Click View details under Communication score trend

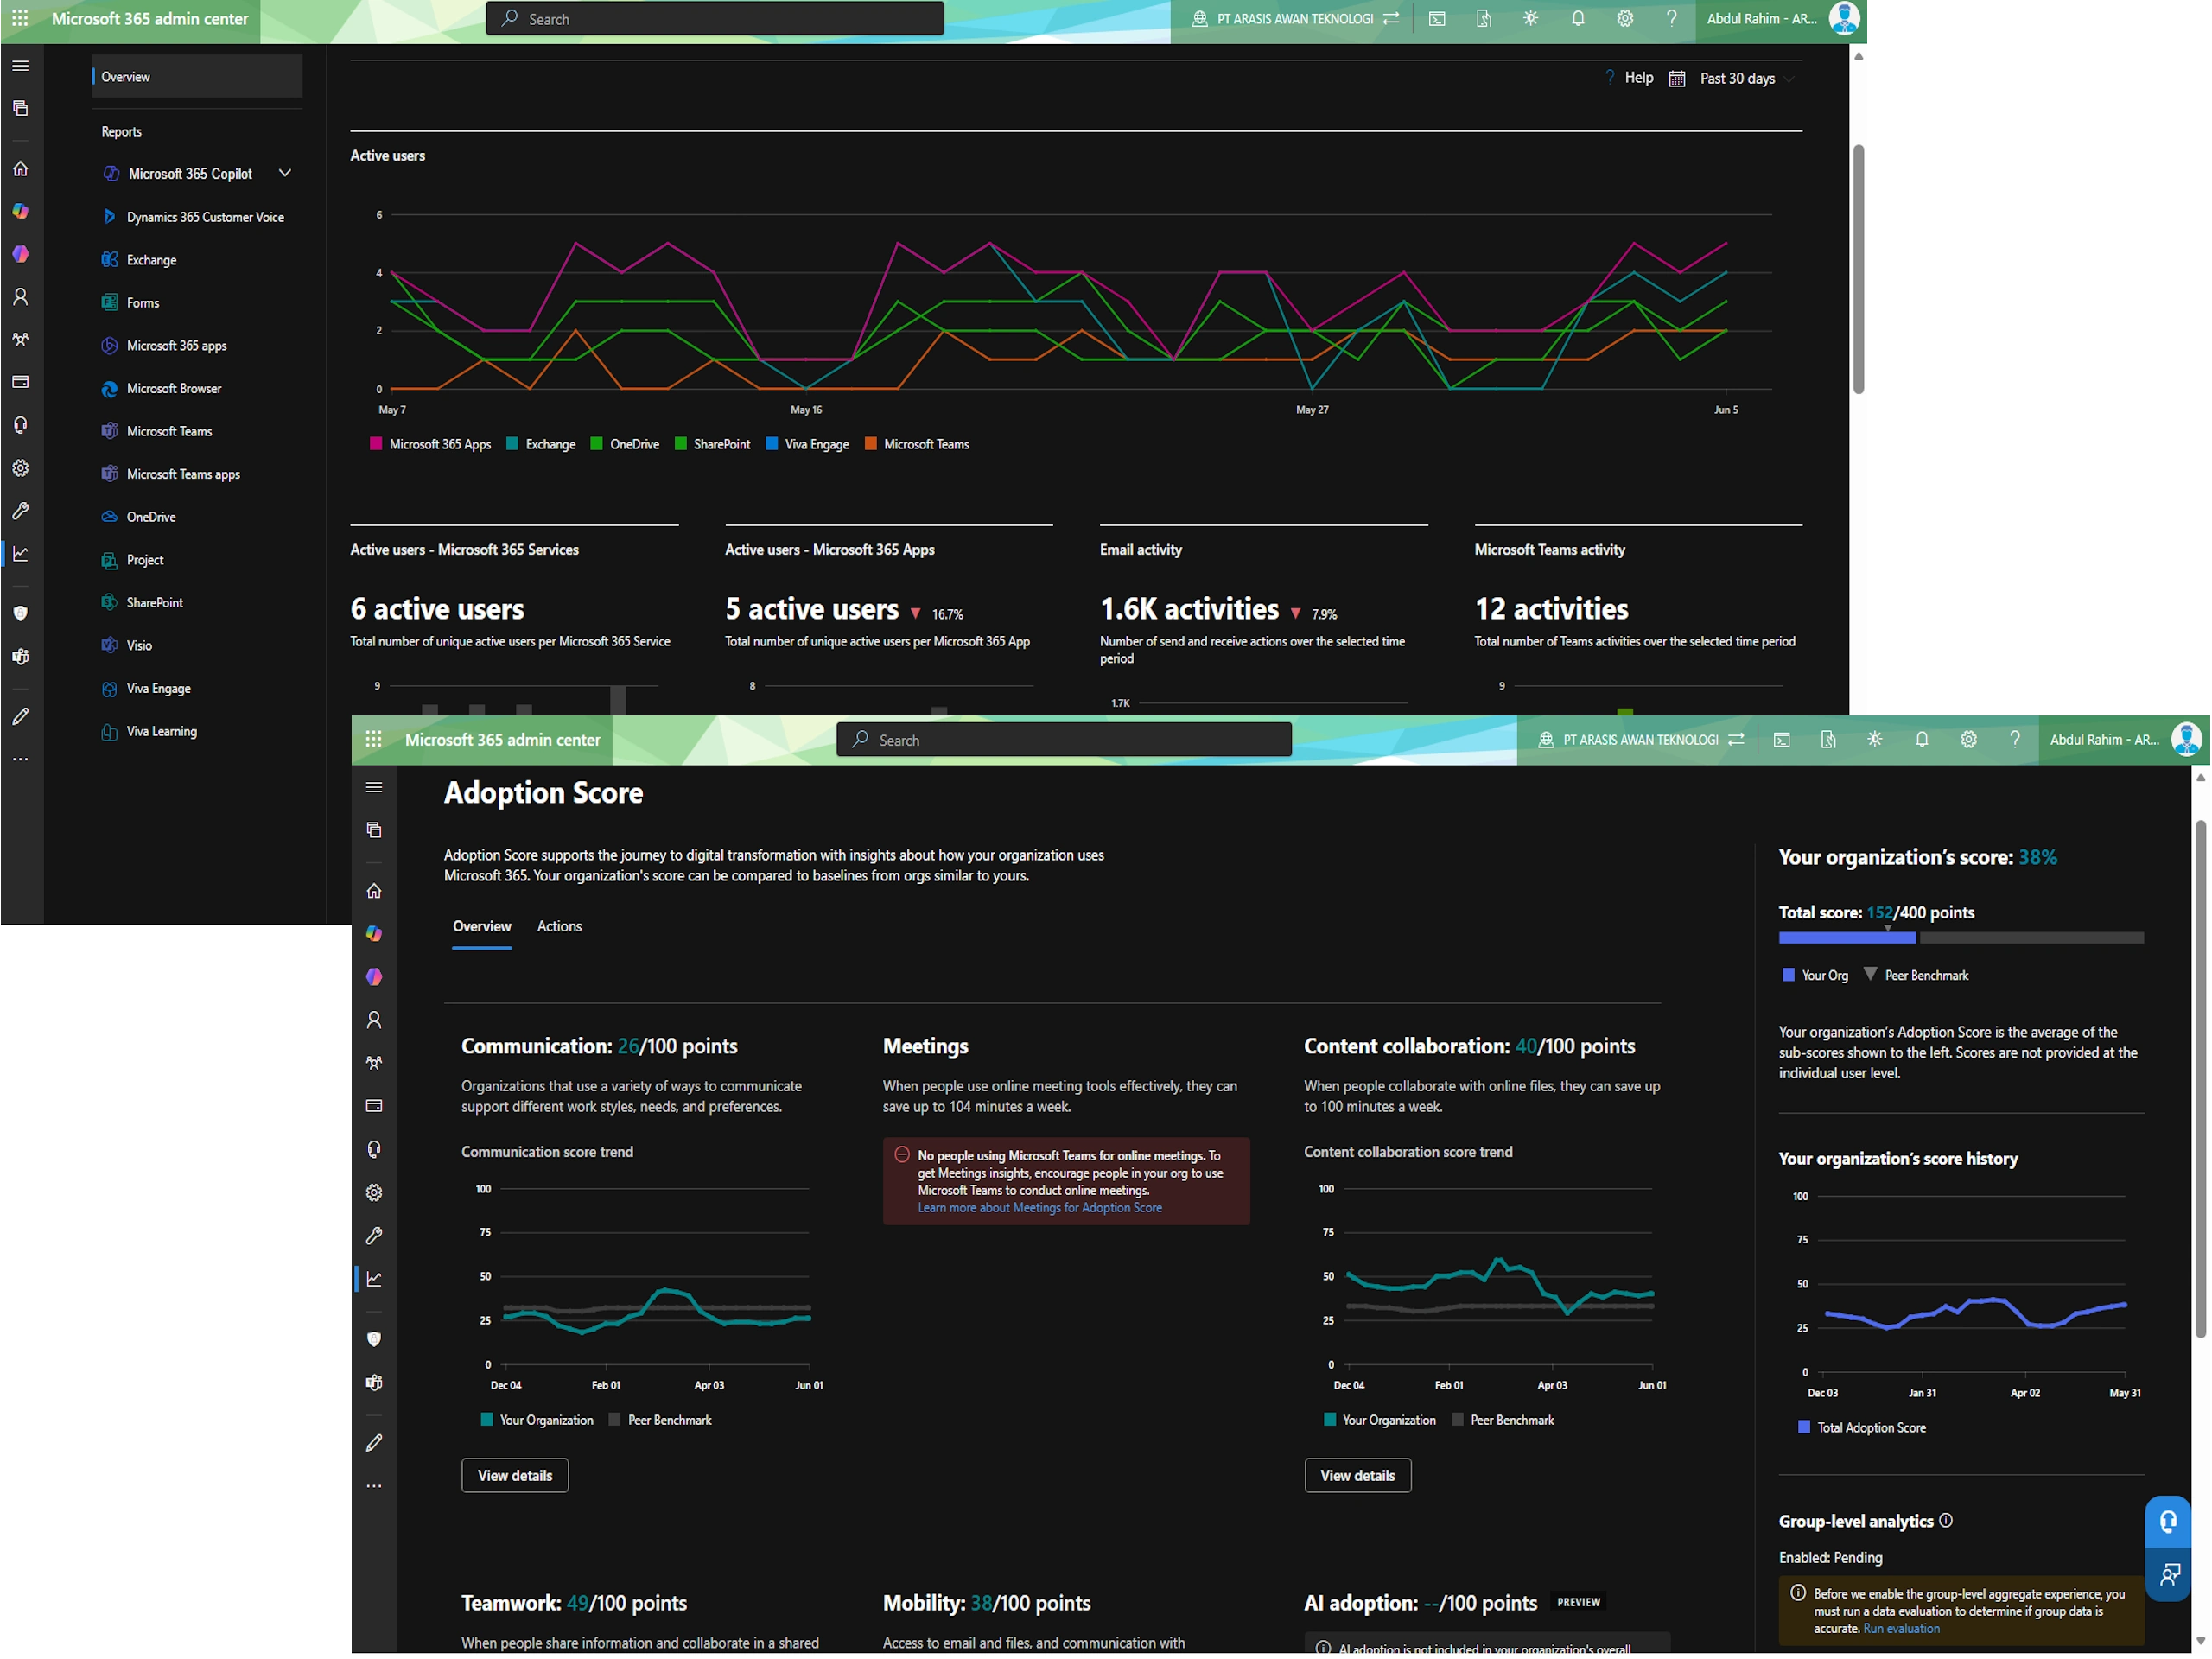pyautogui.click(x=515, y=1476)
